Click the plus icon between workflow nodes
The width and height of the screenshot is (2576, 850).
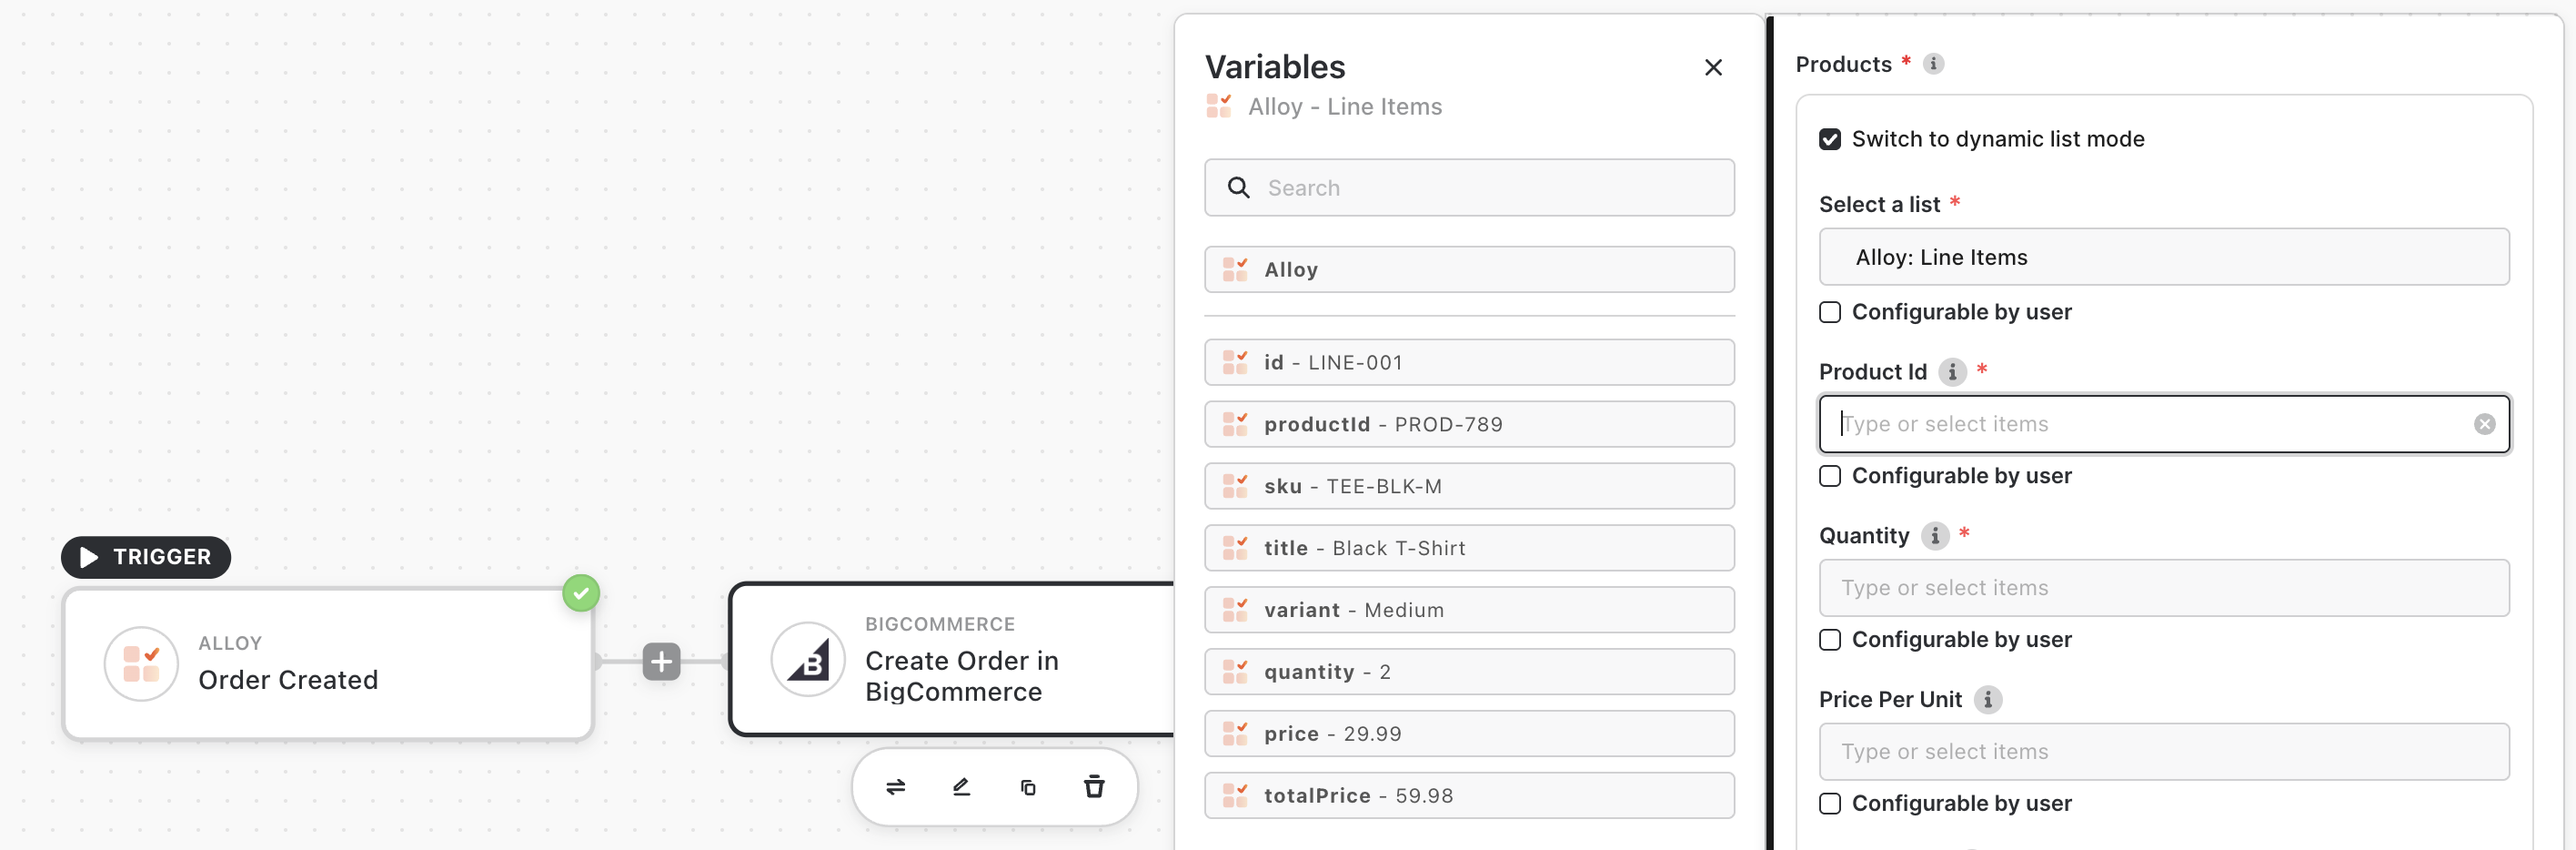click(661, 661)
